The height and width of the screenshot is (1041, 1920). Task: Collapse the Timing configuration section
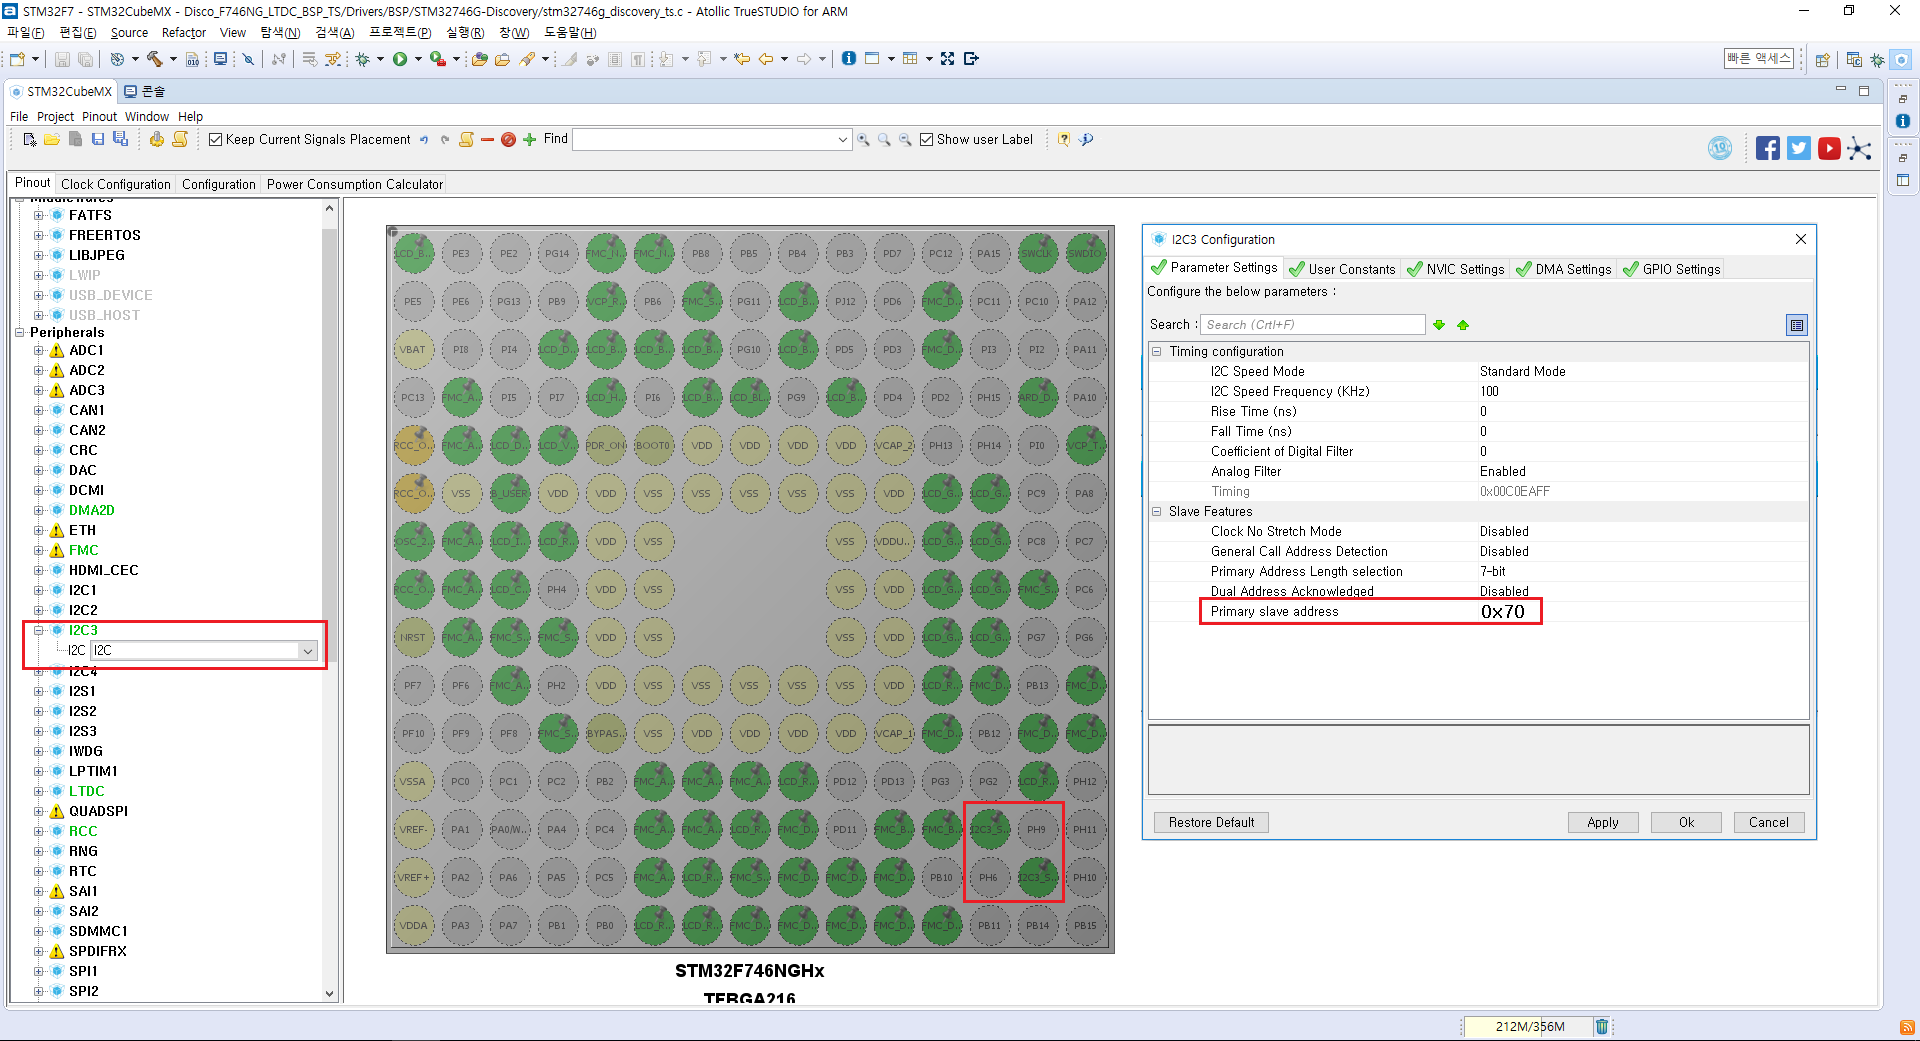1157,352
